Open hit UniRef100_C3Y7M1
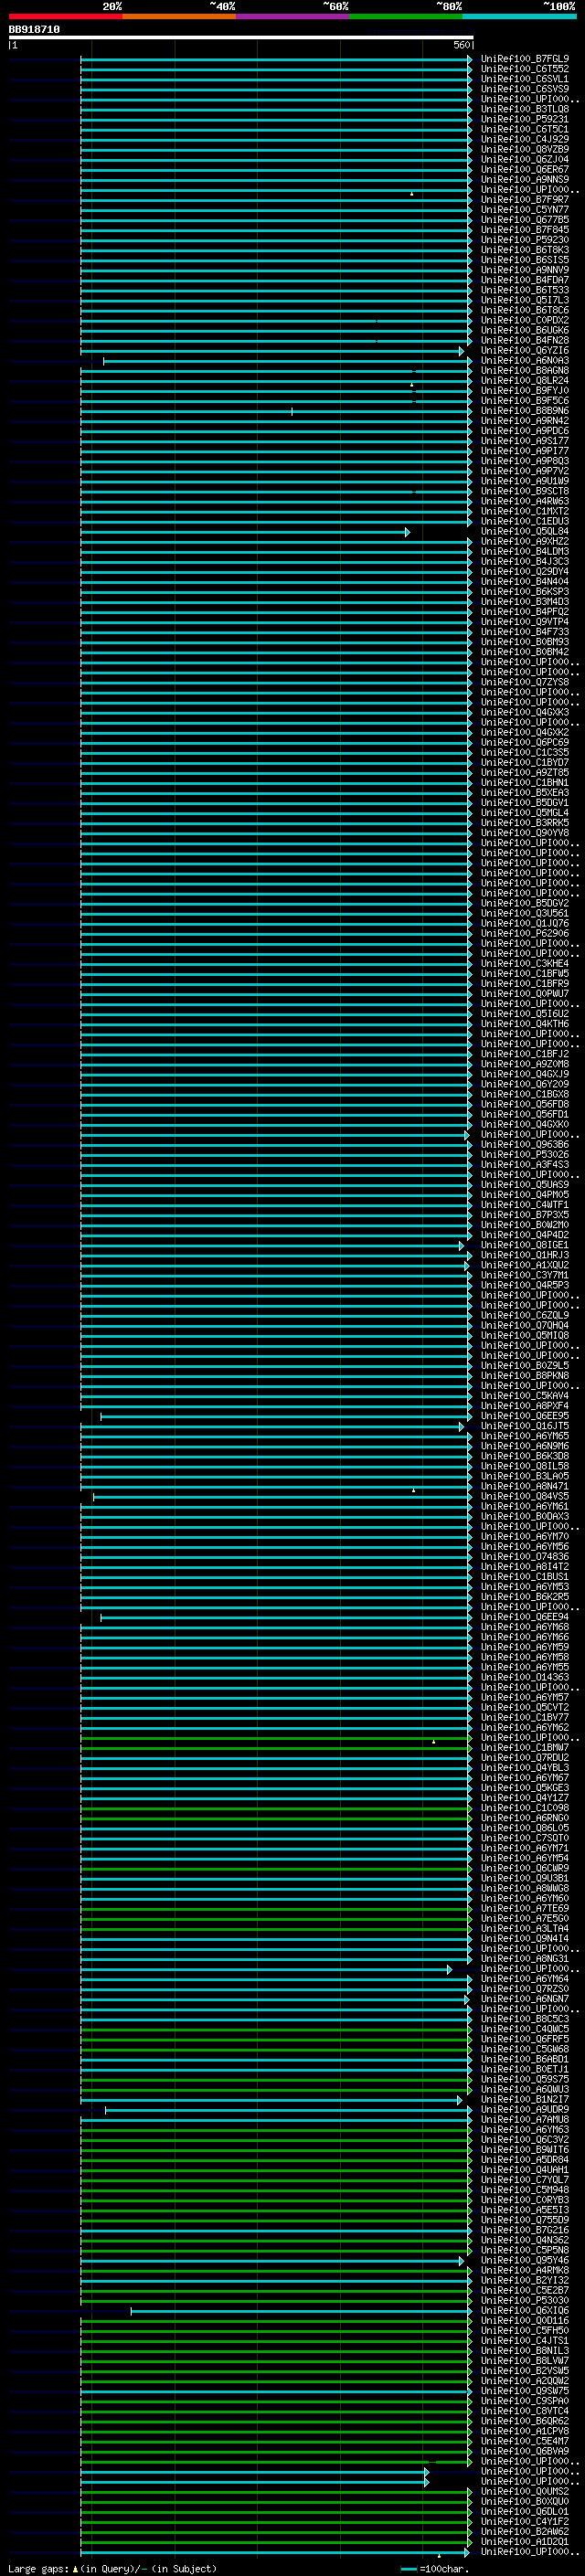This screenshot has width=585, height=2576. (524, 1276)
